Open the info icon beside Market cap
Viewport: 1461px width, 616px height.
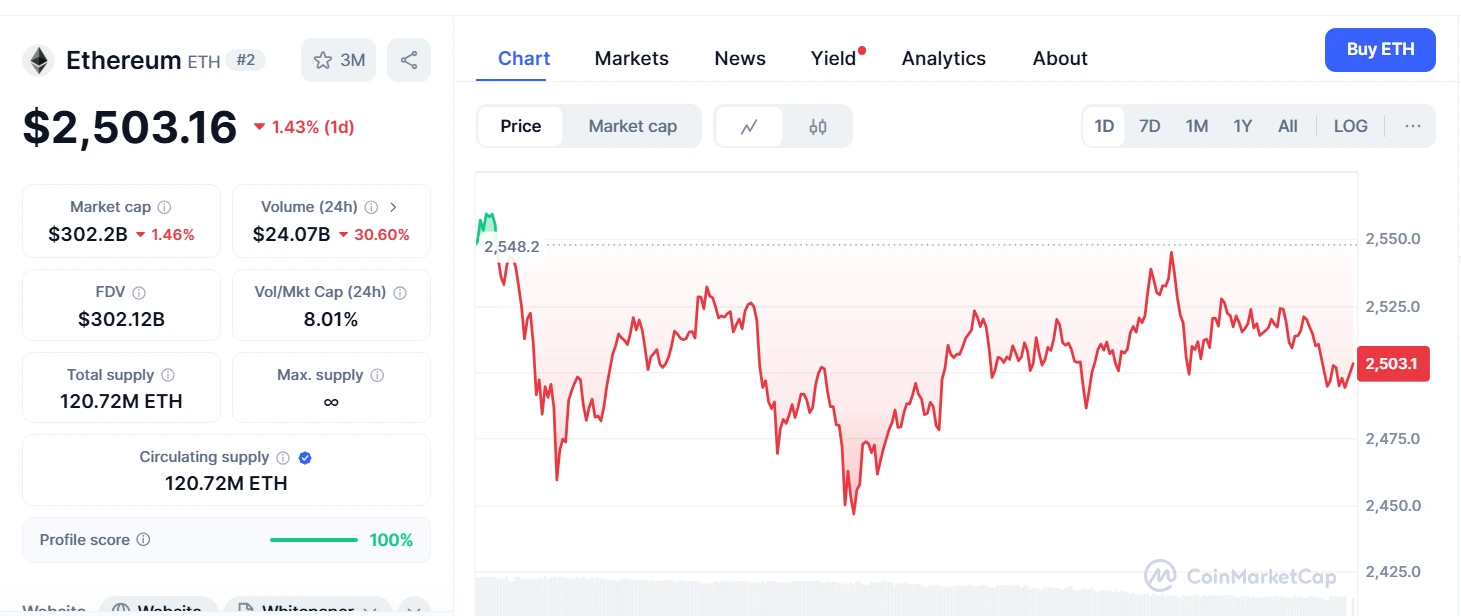tap(164, 207)
